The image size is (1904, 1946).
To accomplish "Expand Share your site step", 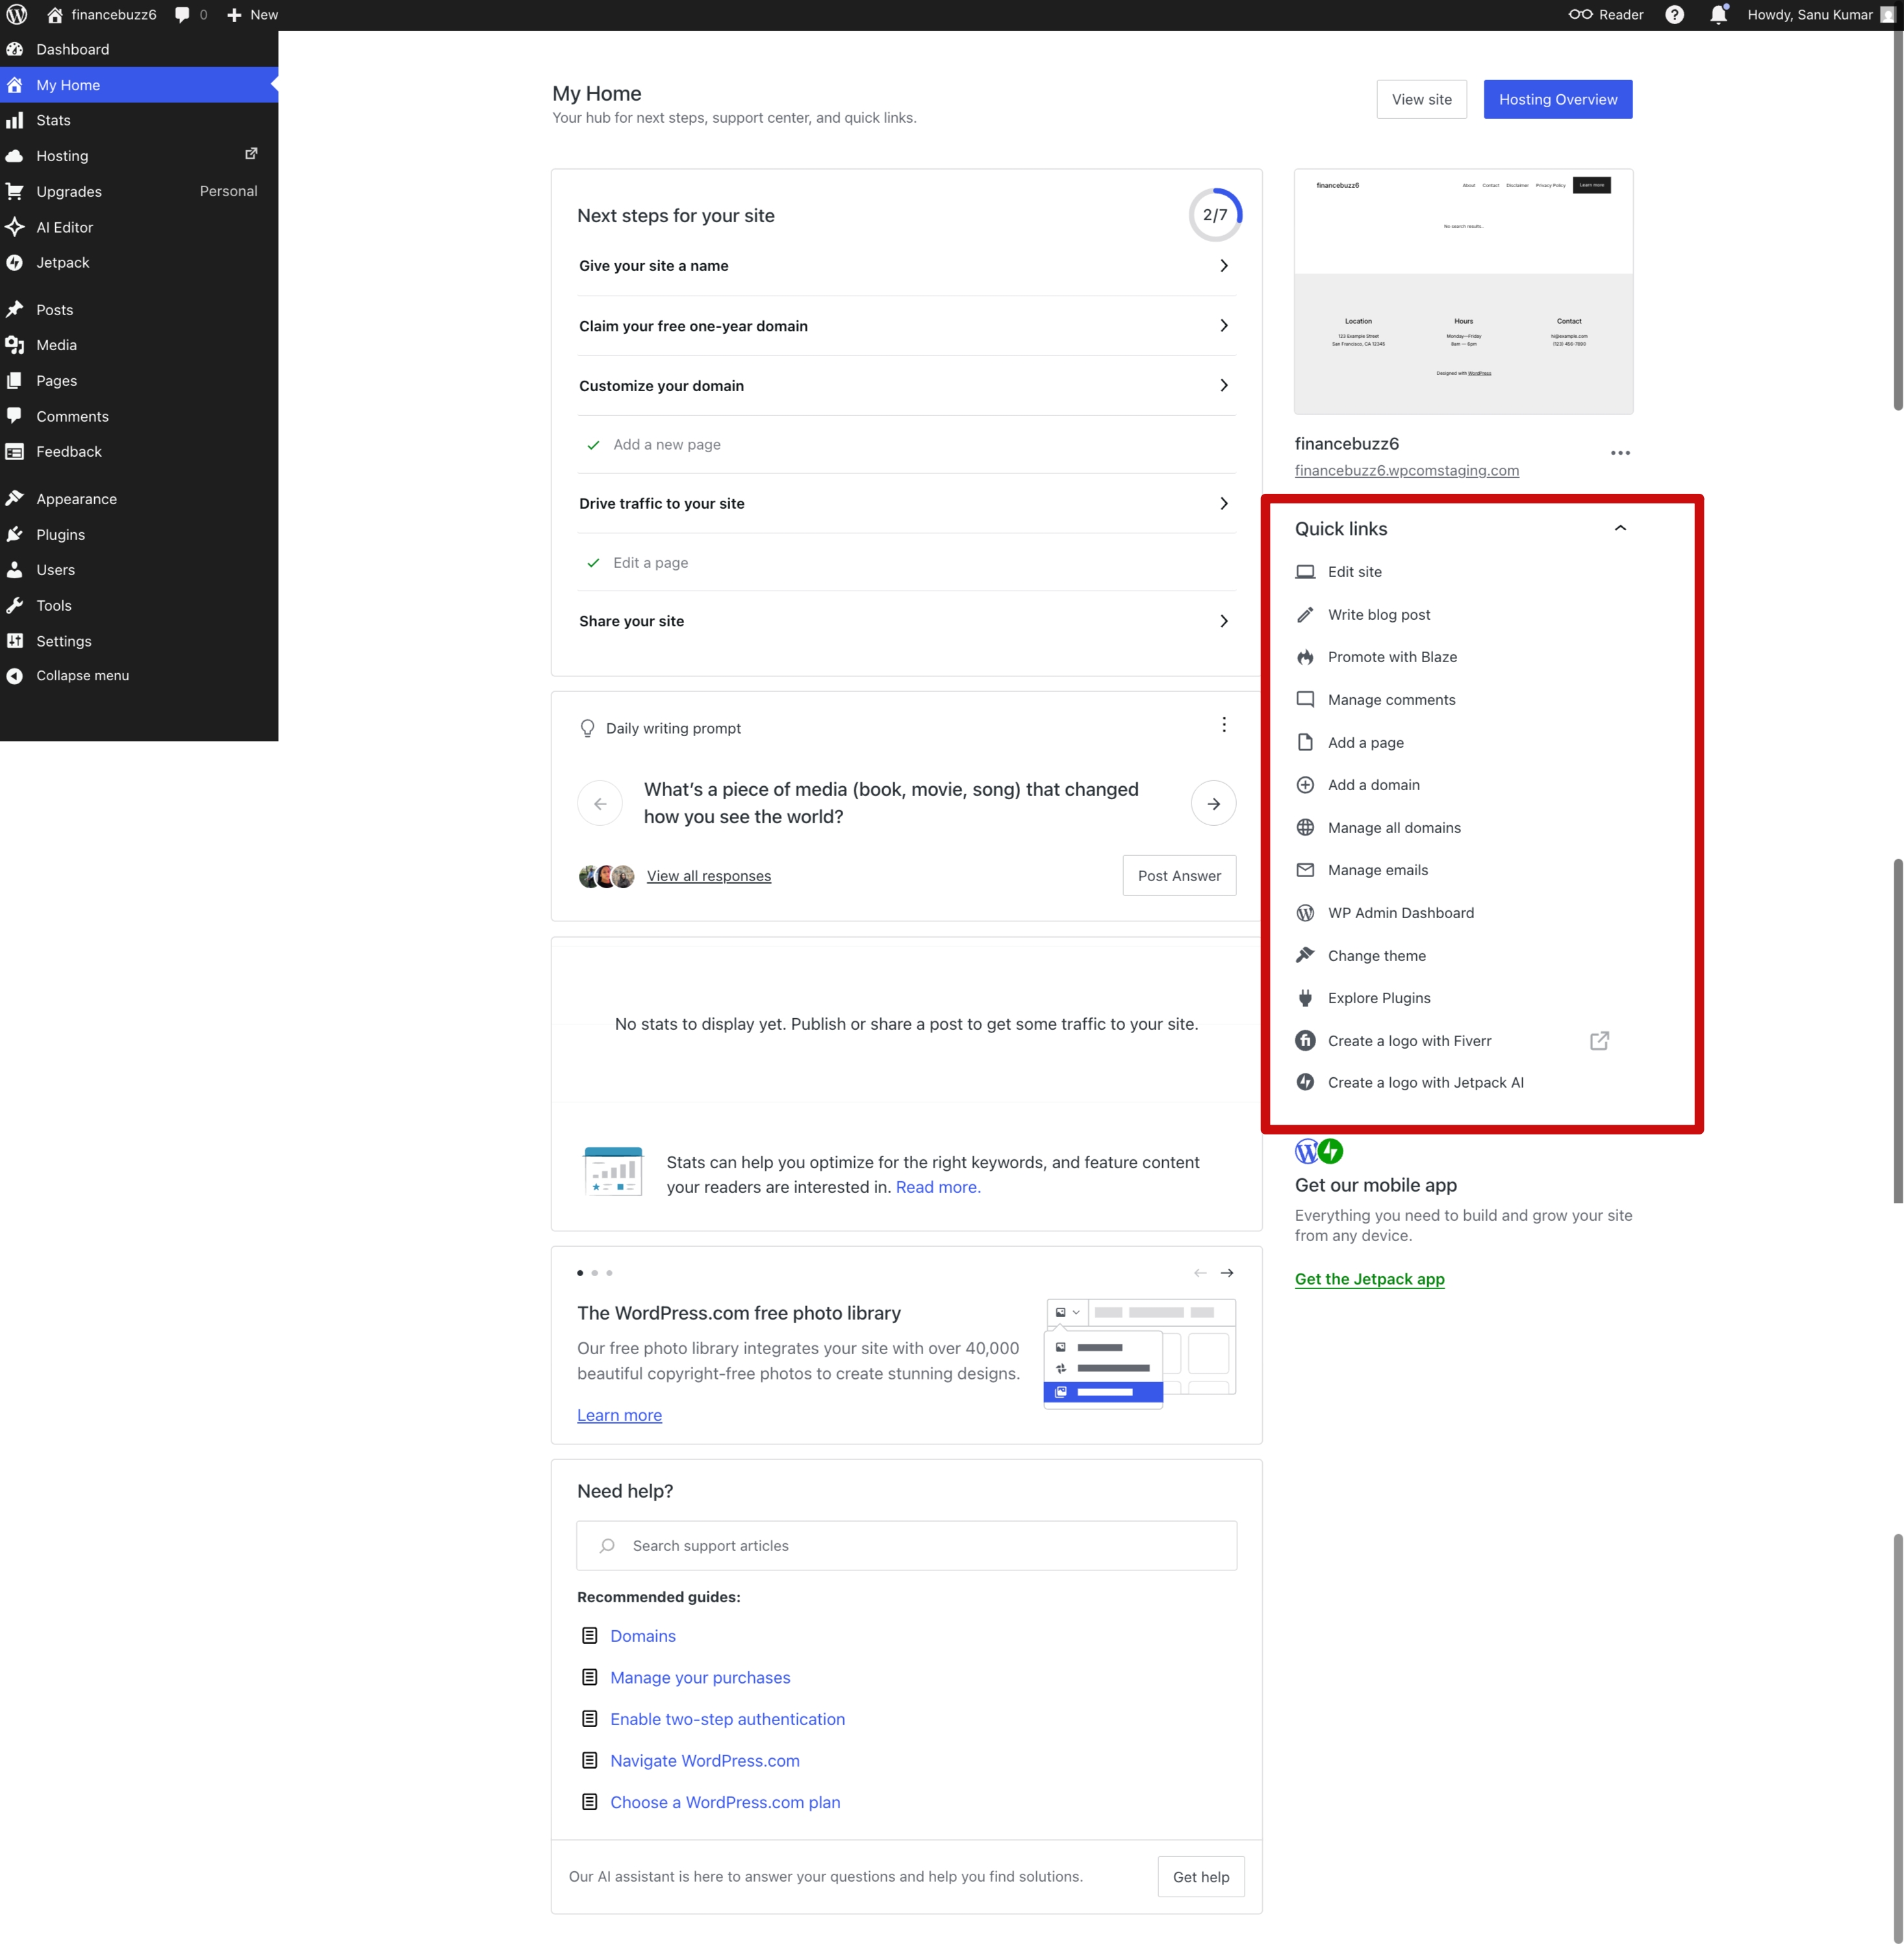I will tap(906, 621).
